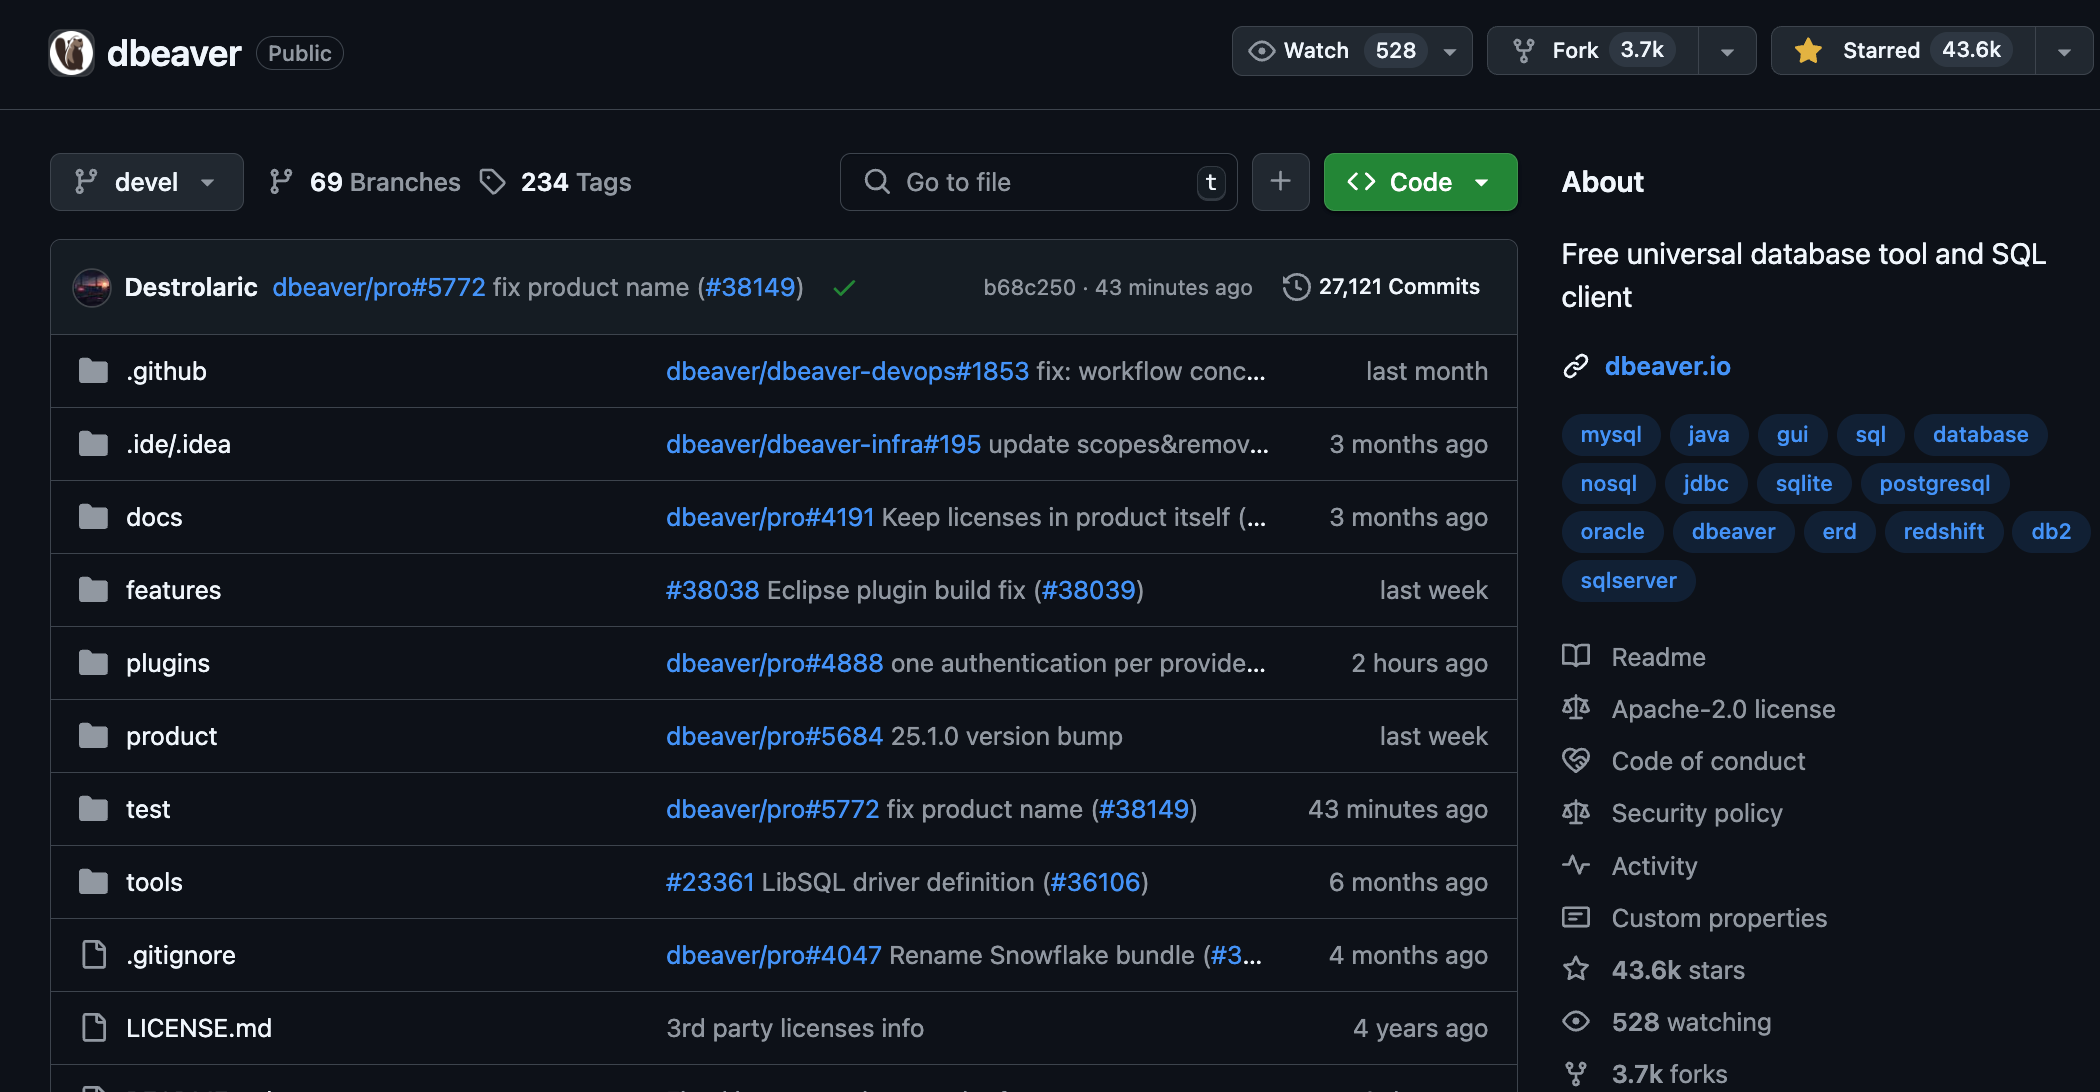Click the '3rd party licenses info' commit message
2100x1092 pixels.
795,1028
